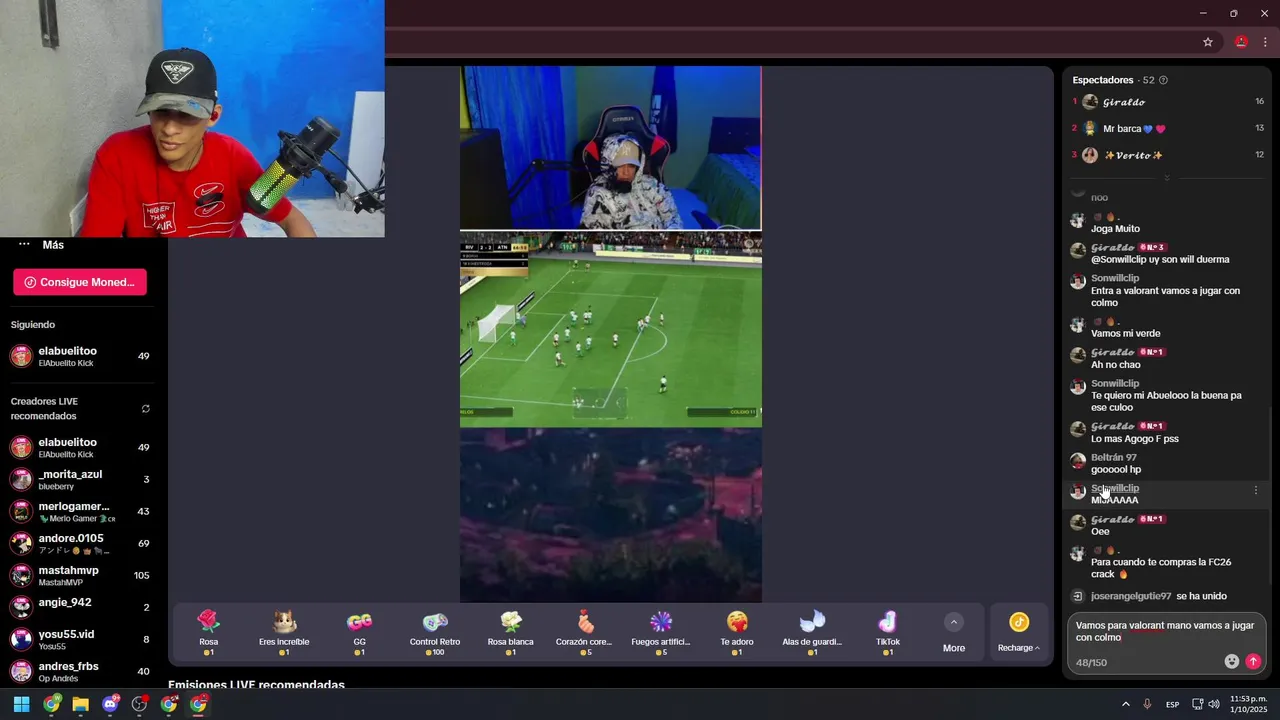This screenshot has height=720, width=1280.
Task: Click the live stream video player
Action: pos(610,334)
